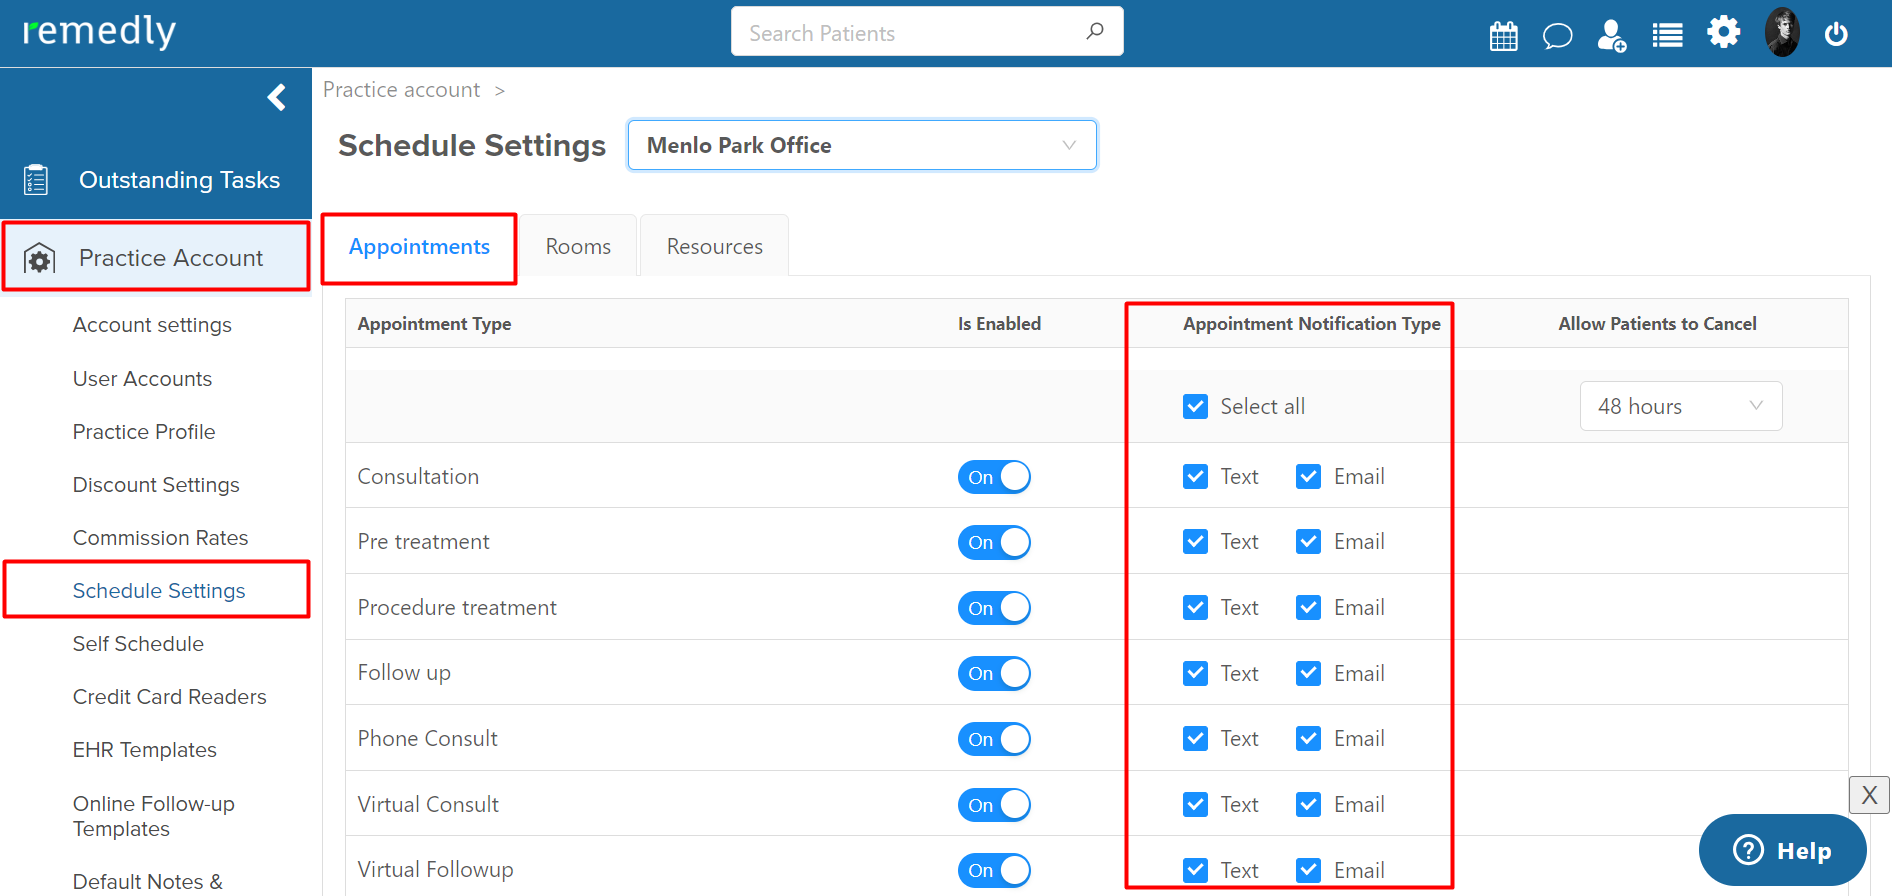The image size is (1892, 896).
Task: Click the user profile avatar
Action: coord(1782,32)
